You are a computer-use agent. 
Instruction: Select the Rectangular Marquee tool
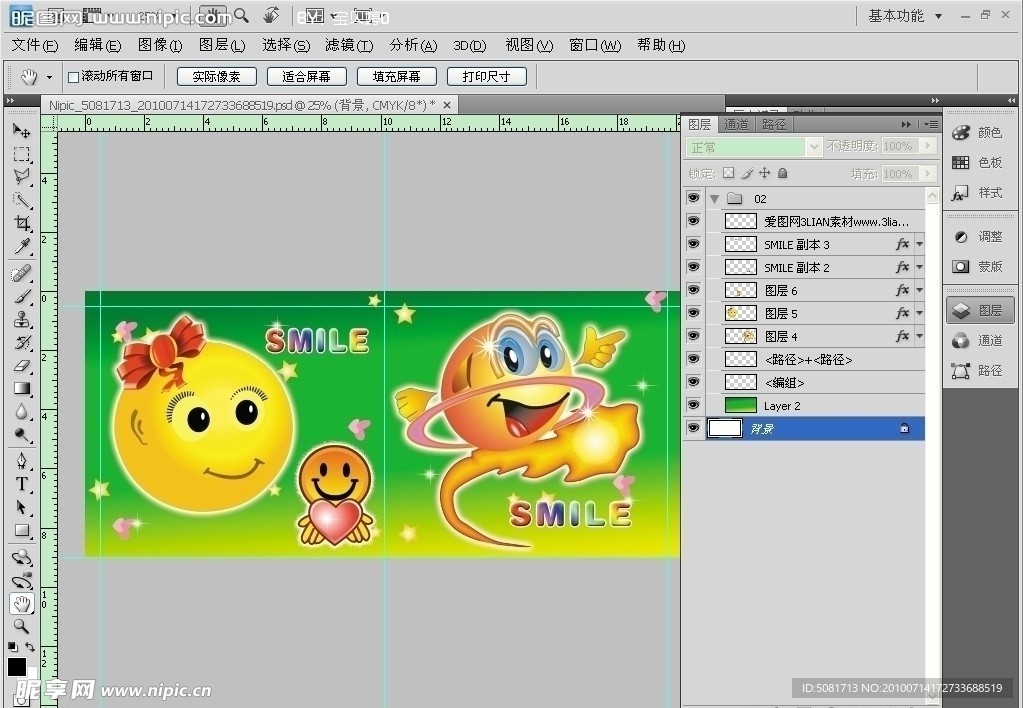coord(22,154)
